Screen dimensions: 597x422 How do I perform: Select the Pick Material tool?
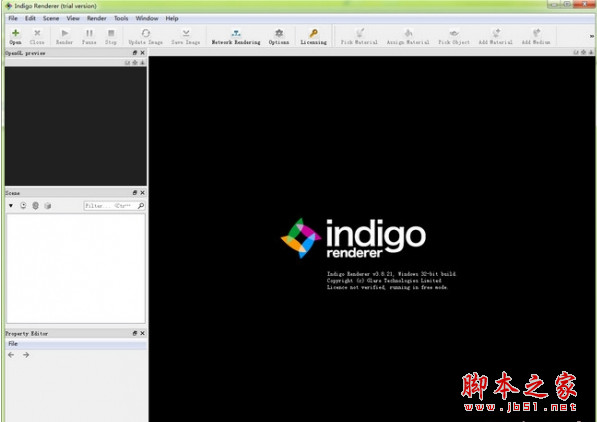359,37
